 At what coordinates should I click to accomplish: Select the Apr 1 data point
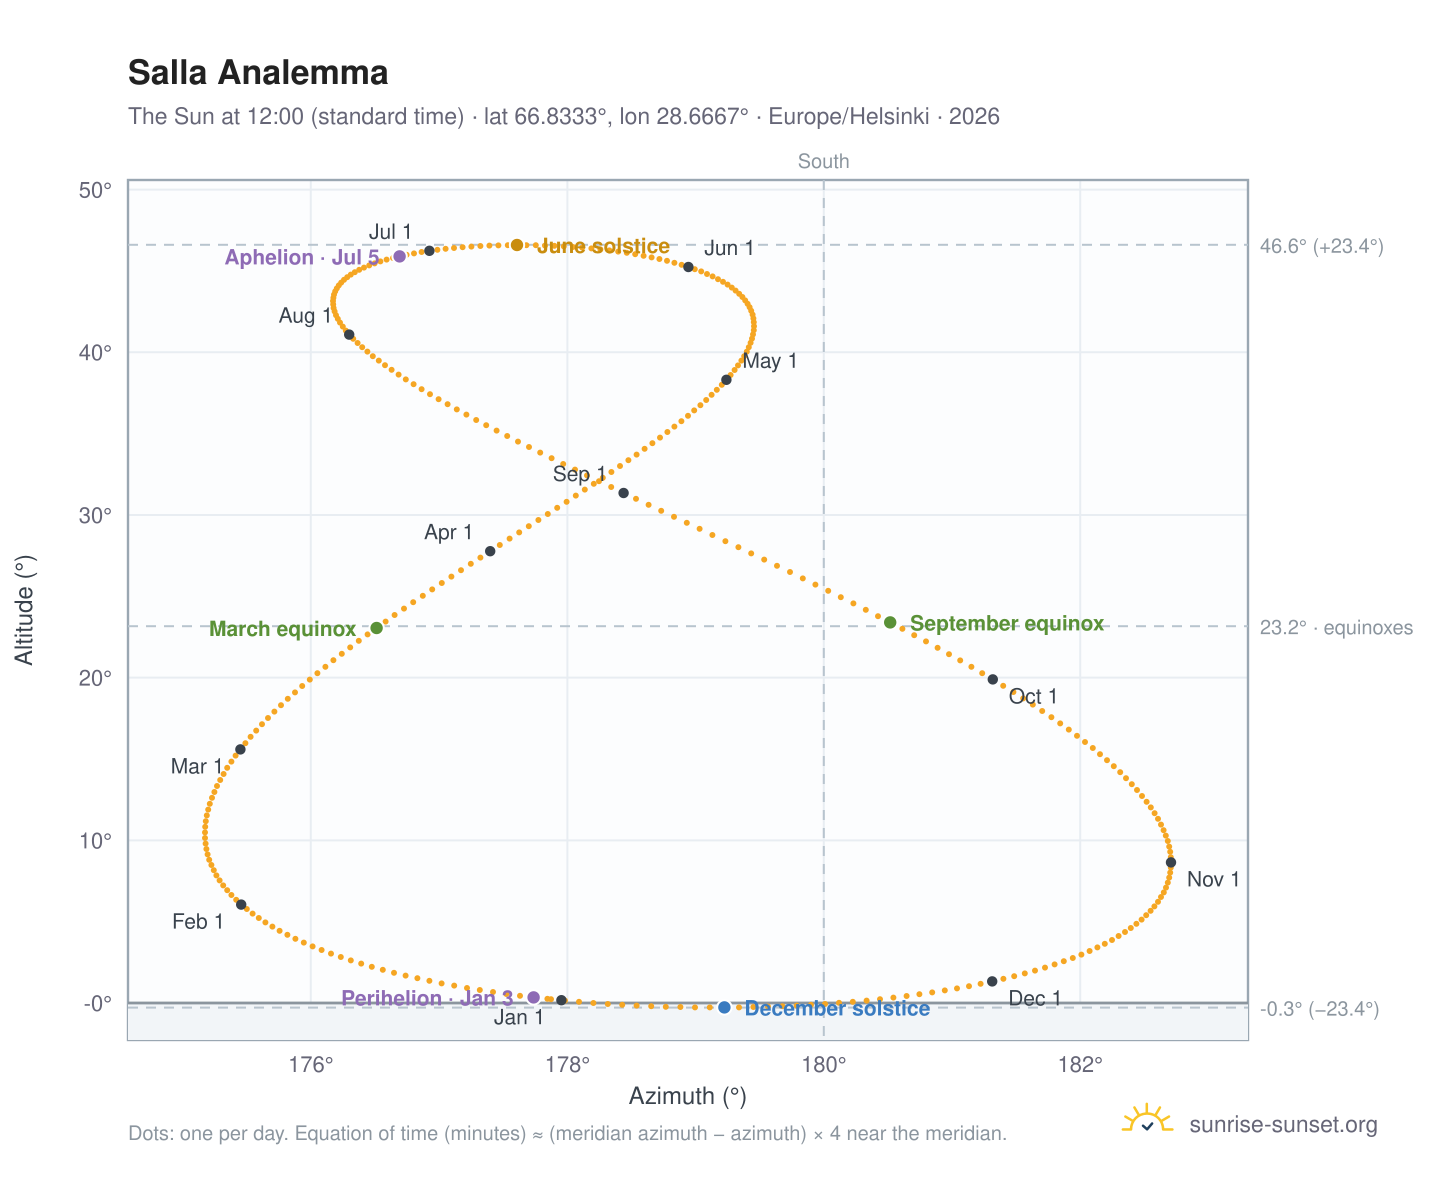(490, 551)
